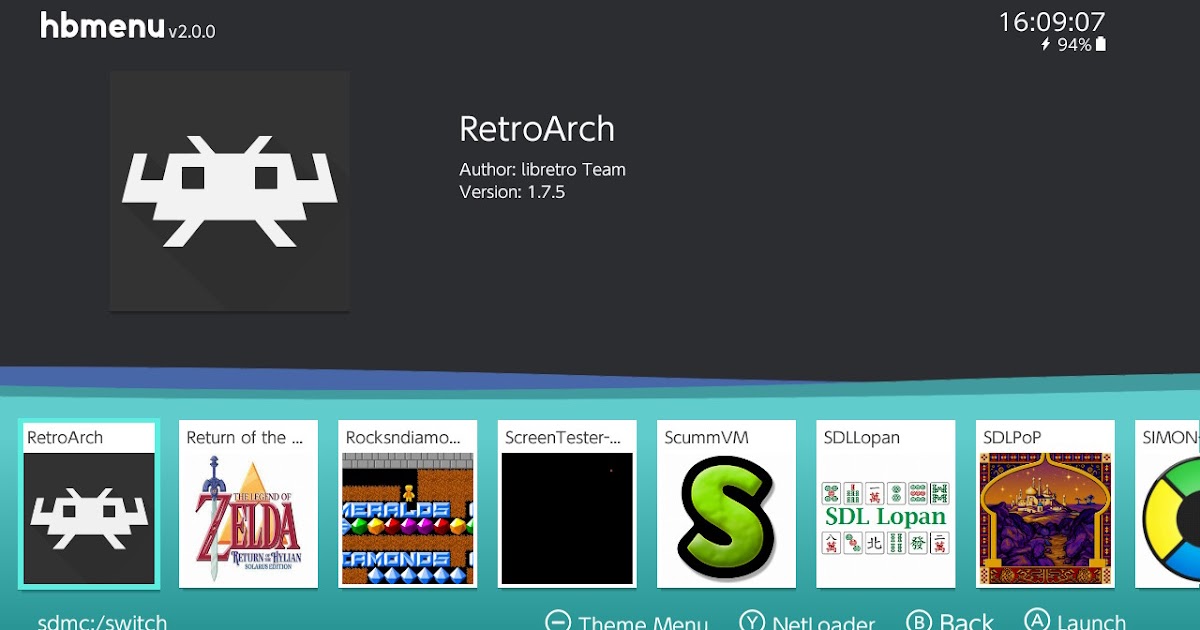This screenshot has width=1200, height=630.
Task: Click the clock reading 16:09:07
Action: click(1052, 21)
